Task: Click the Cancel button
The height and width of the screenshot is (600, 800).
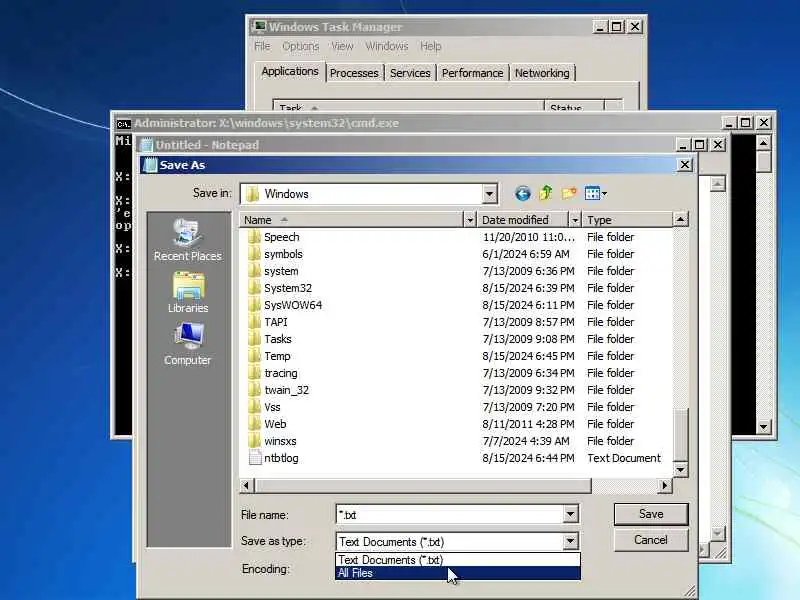Action: click(651, 540)
